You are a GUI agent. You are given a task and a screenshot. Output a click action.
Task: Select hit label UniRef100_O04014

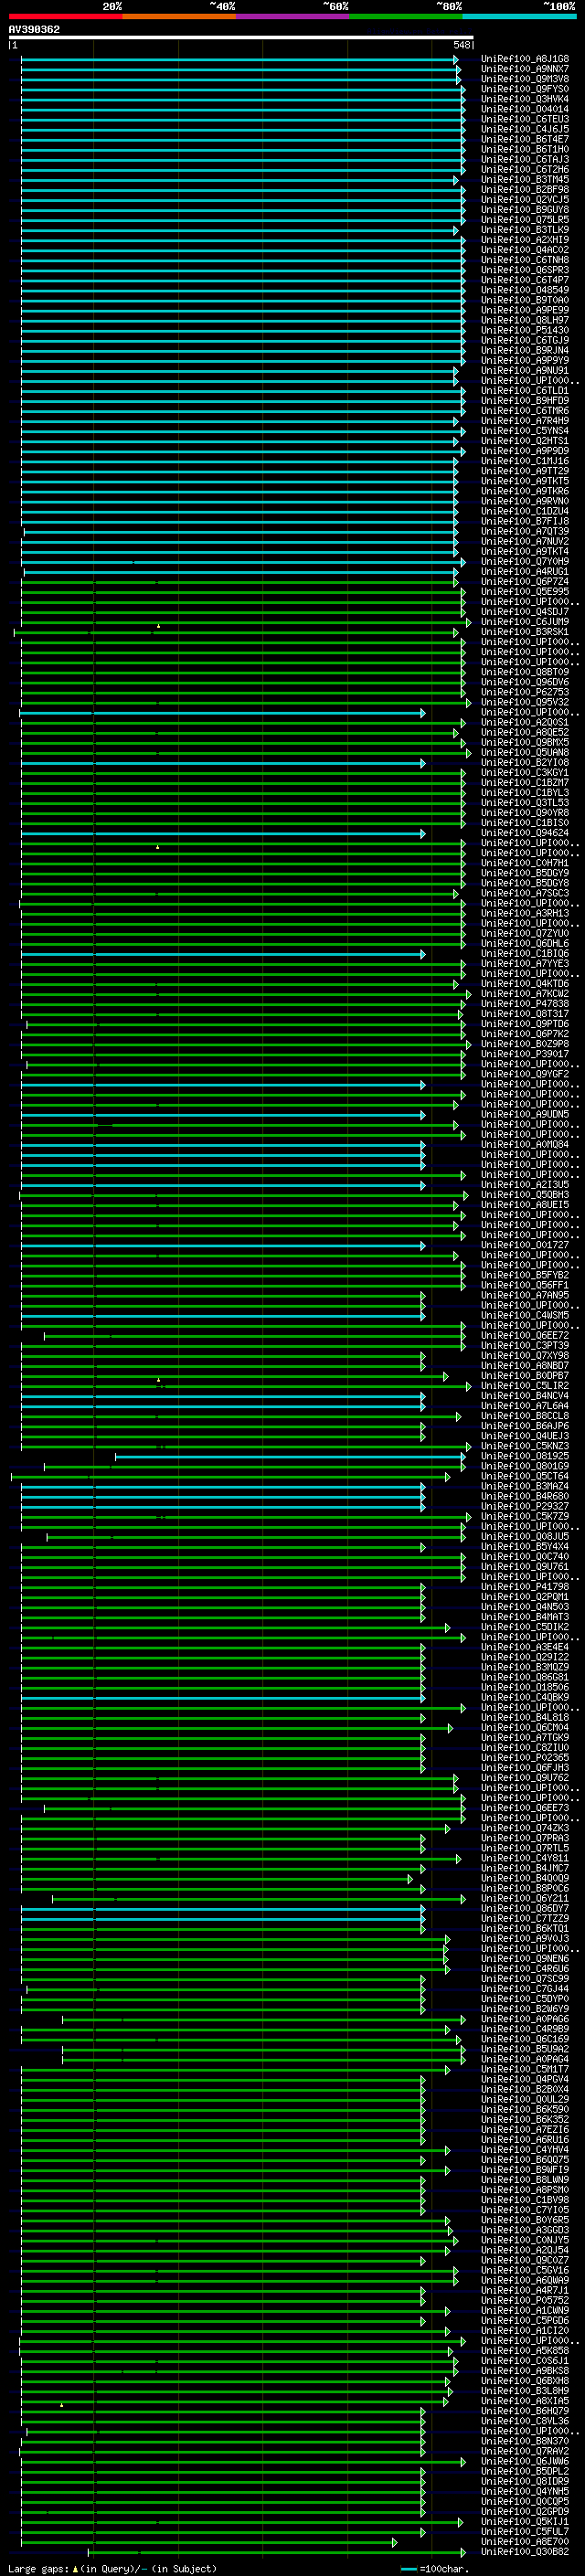[x=525, y=109]
